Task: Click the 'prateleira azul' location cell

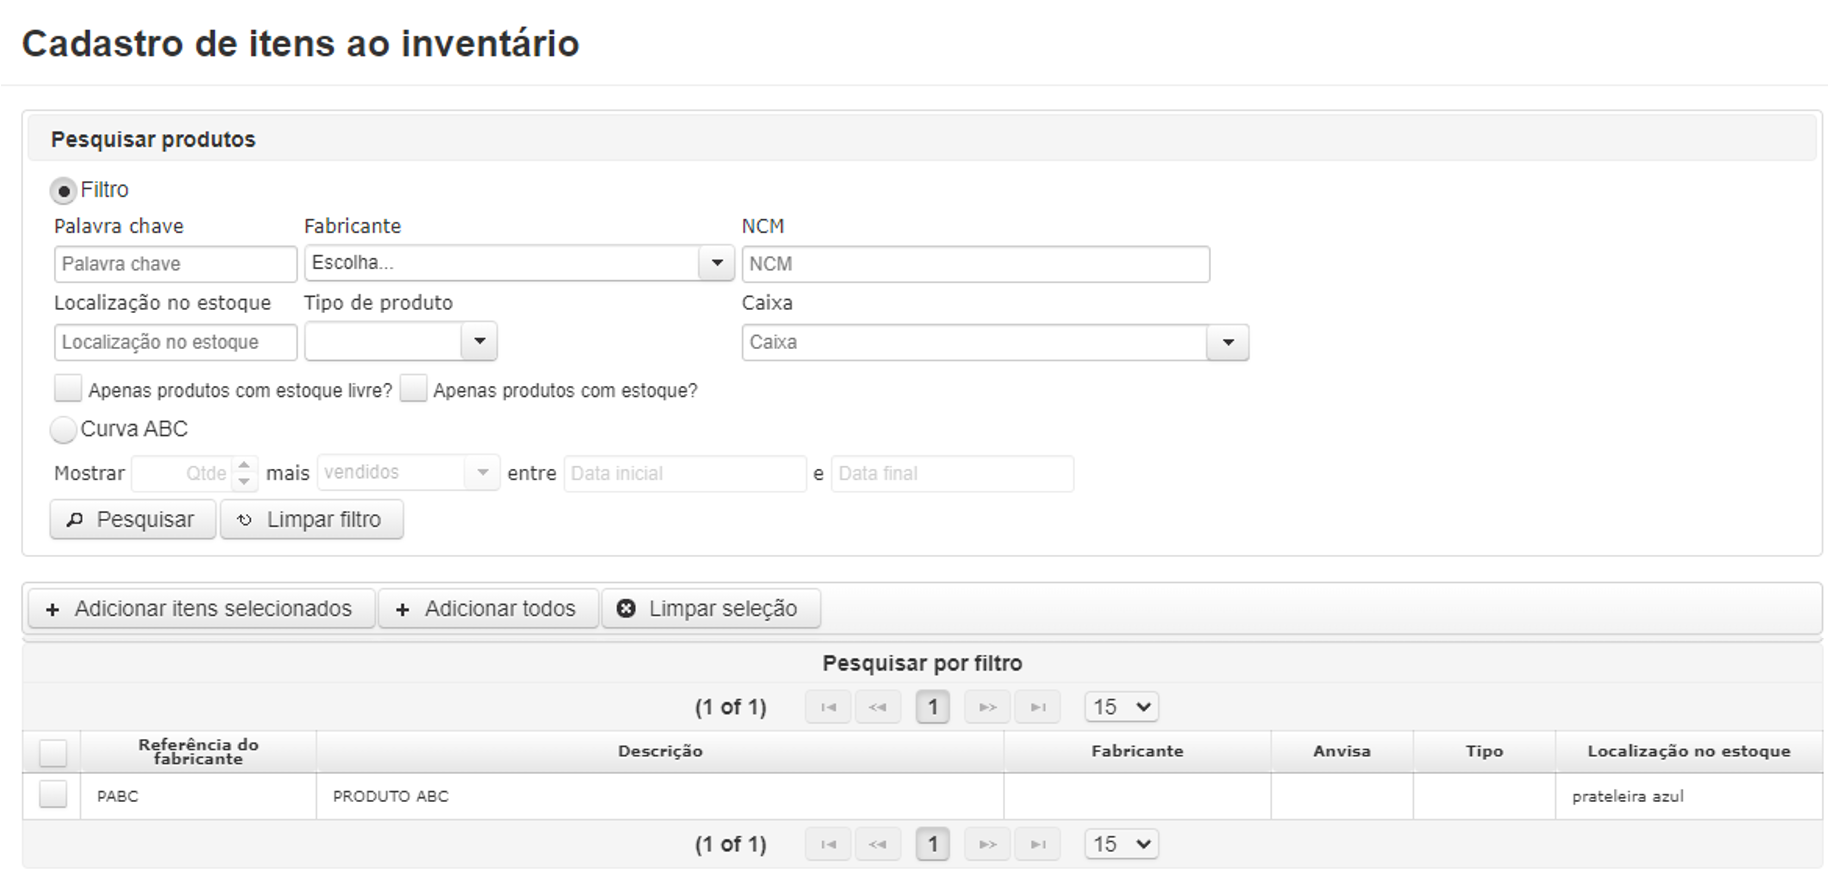Action: pos(1689,797)
